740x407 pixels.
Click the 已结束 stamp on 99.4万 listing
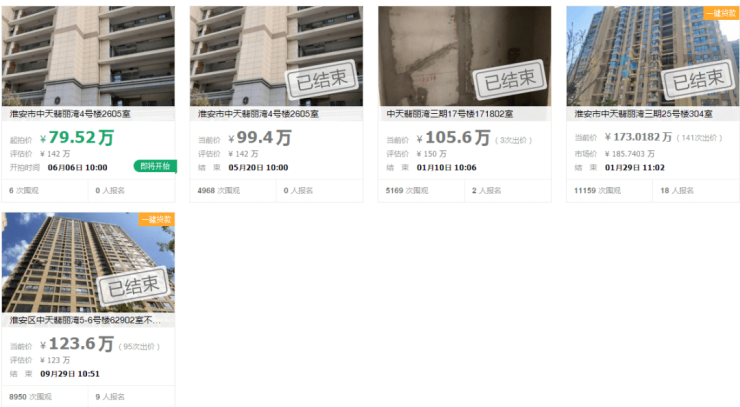click(322, 79)
